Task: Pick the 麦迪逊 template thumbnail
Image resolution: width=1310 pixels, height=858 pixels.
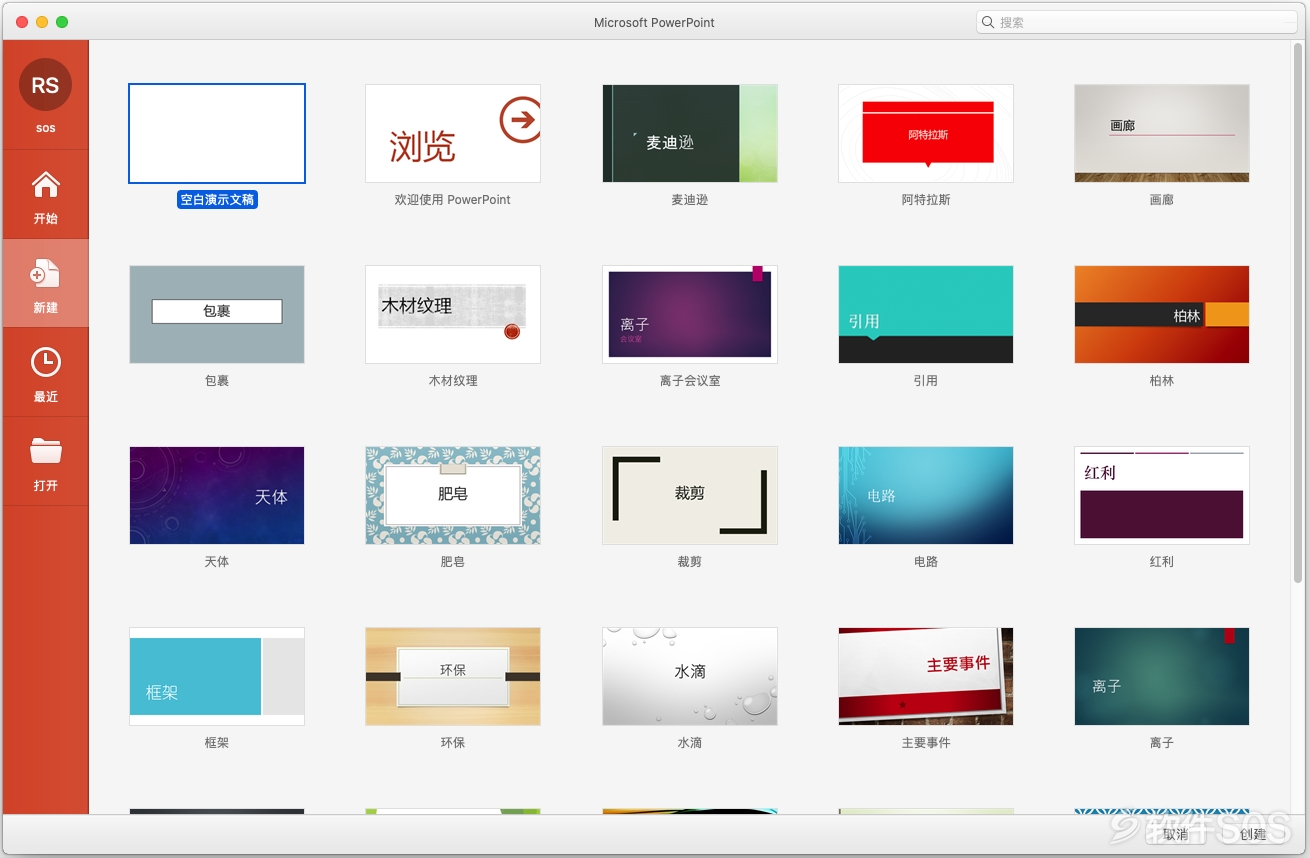Action: coord(690,134)
